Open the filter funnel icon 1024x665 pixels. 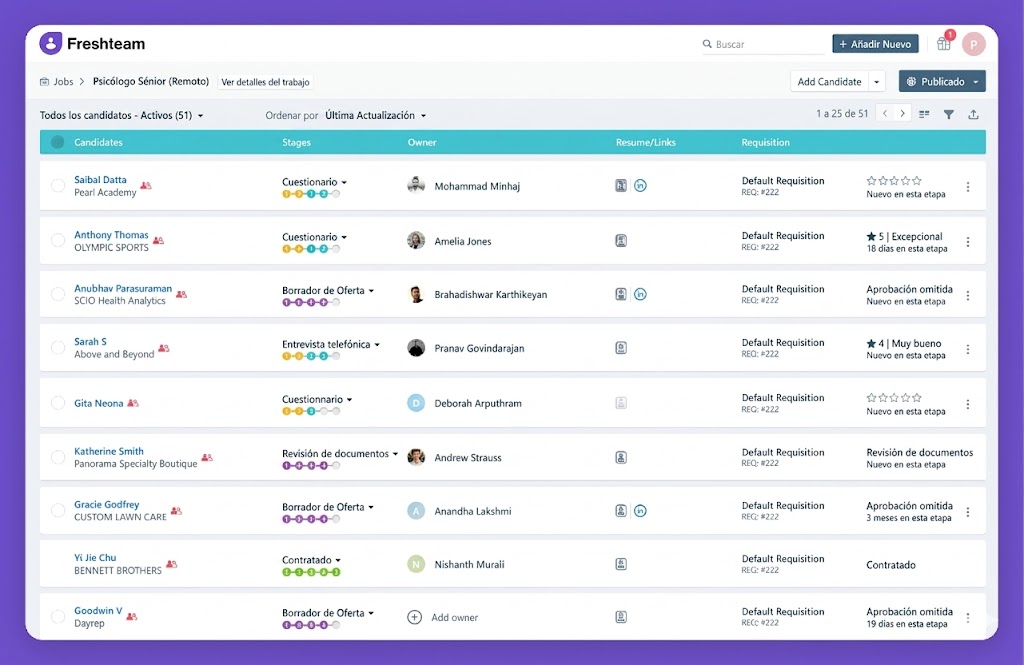949,114
